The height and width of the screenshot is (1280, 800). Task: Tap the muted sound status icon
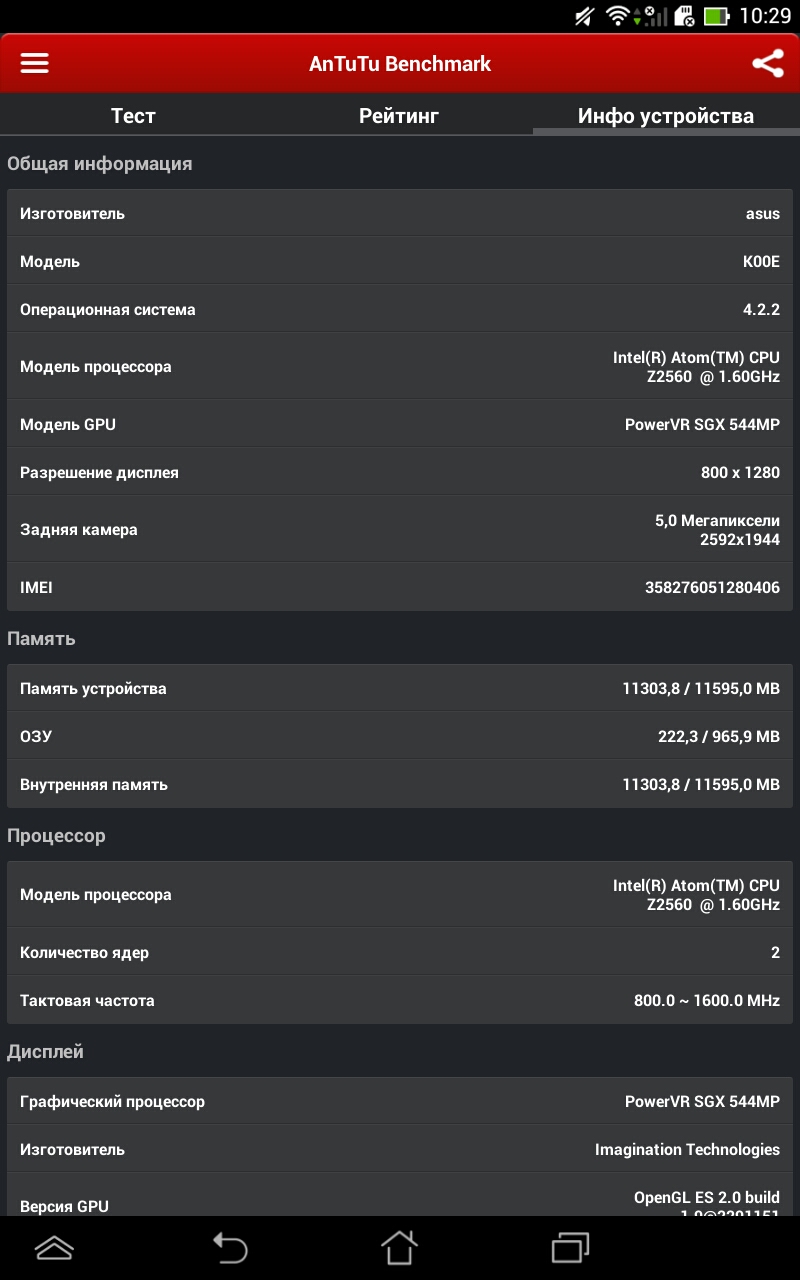click(585, 16)
